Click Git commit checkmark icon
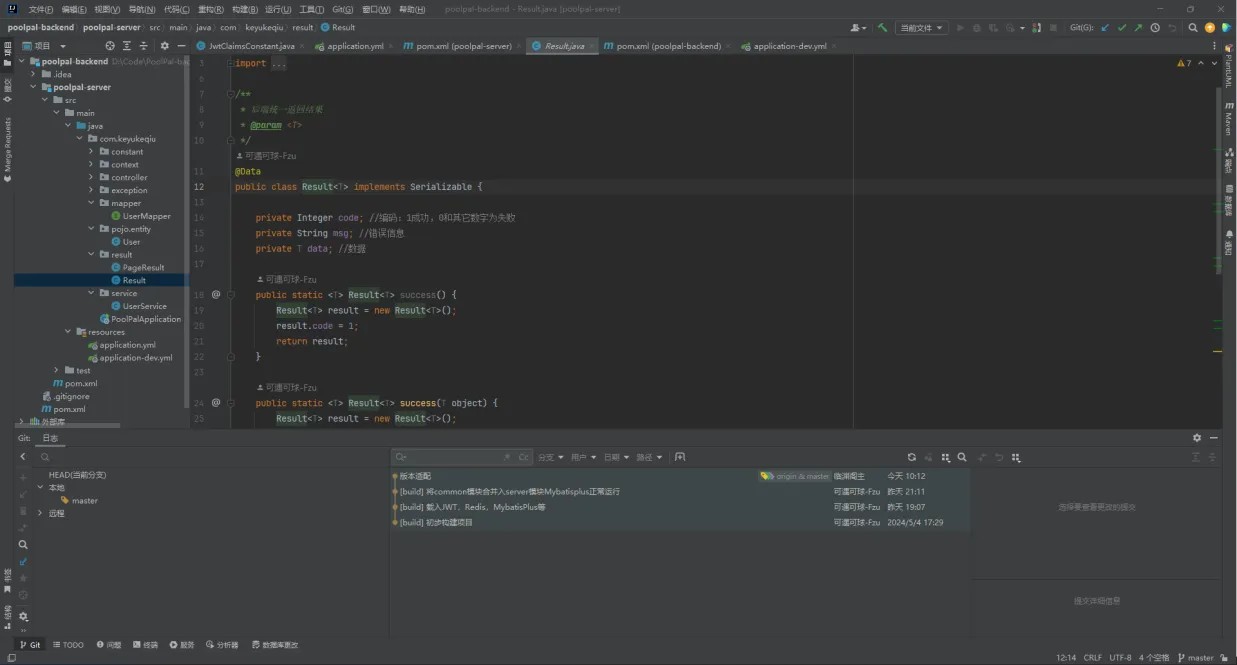This screenshot has width=1237, height=665. tap(1122, 28)
